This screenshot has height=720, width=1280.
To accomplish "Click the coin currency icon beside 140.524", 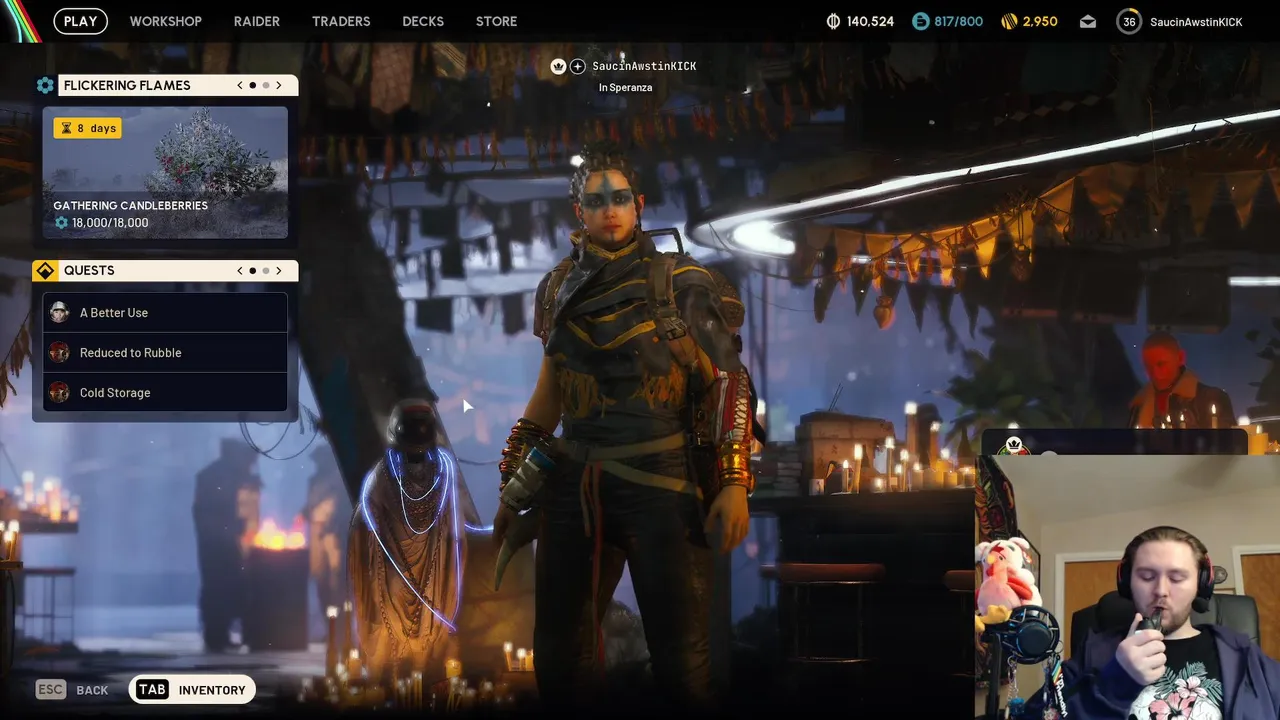I will point(833,21).
